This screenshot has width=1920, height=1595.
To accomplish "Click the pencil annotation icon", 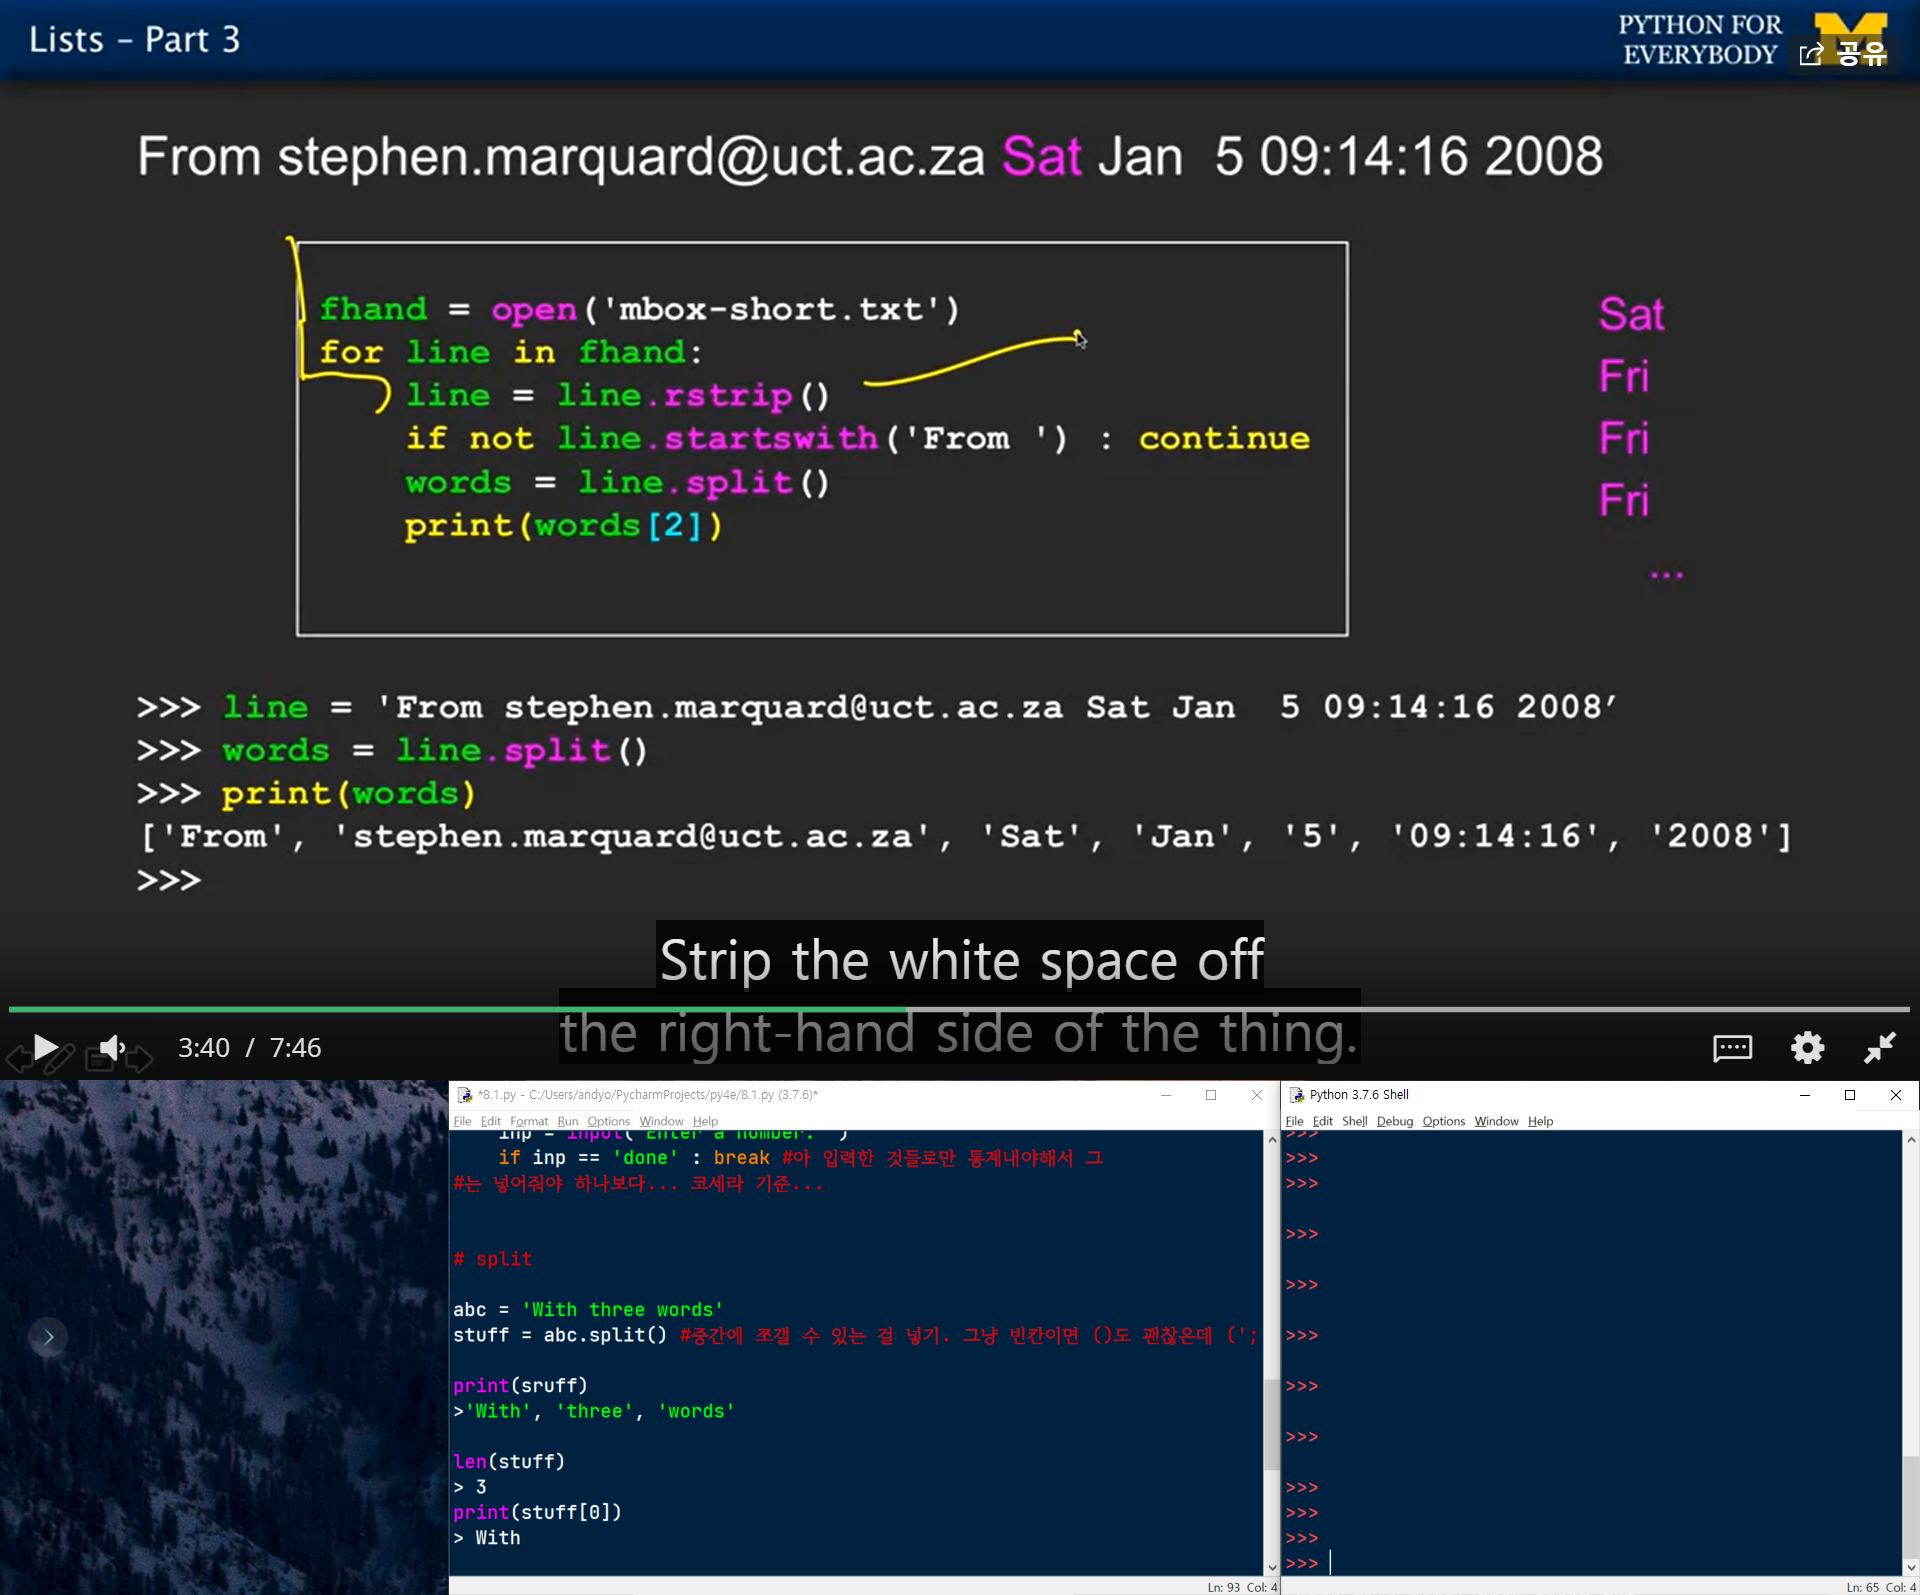I will click(58, 1058).
